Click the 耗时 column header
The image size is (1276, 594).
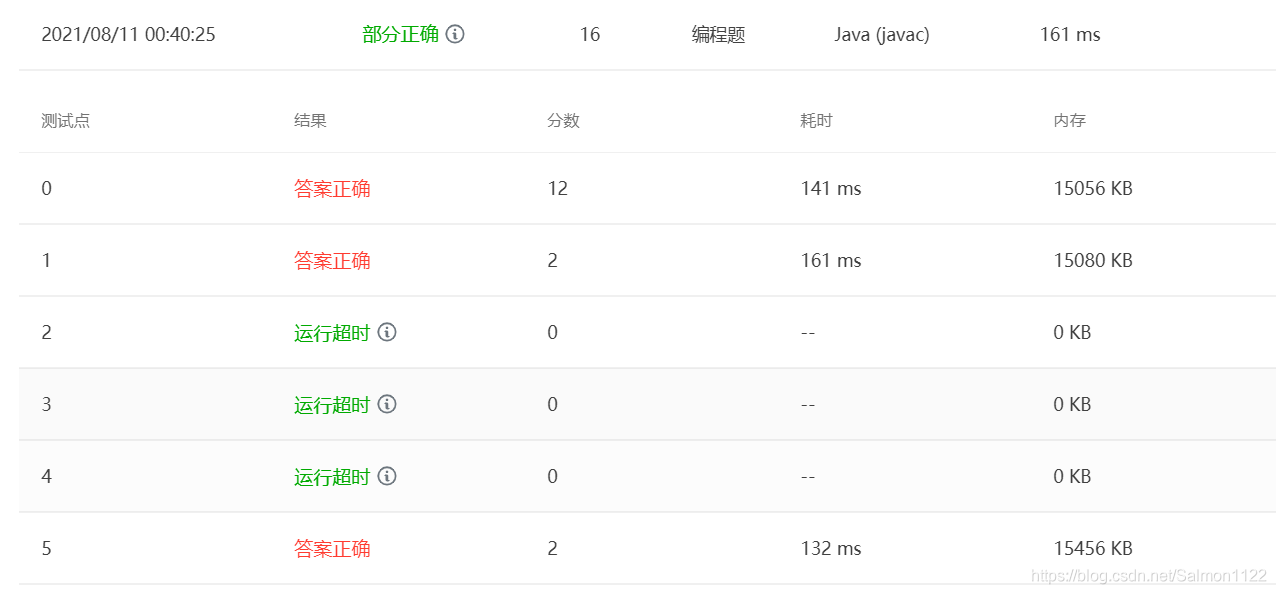tap(816, 120)
